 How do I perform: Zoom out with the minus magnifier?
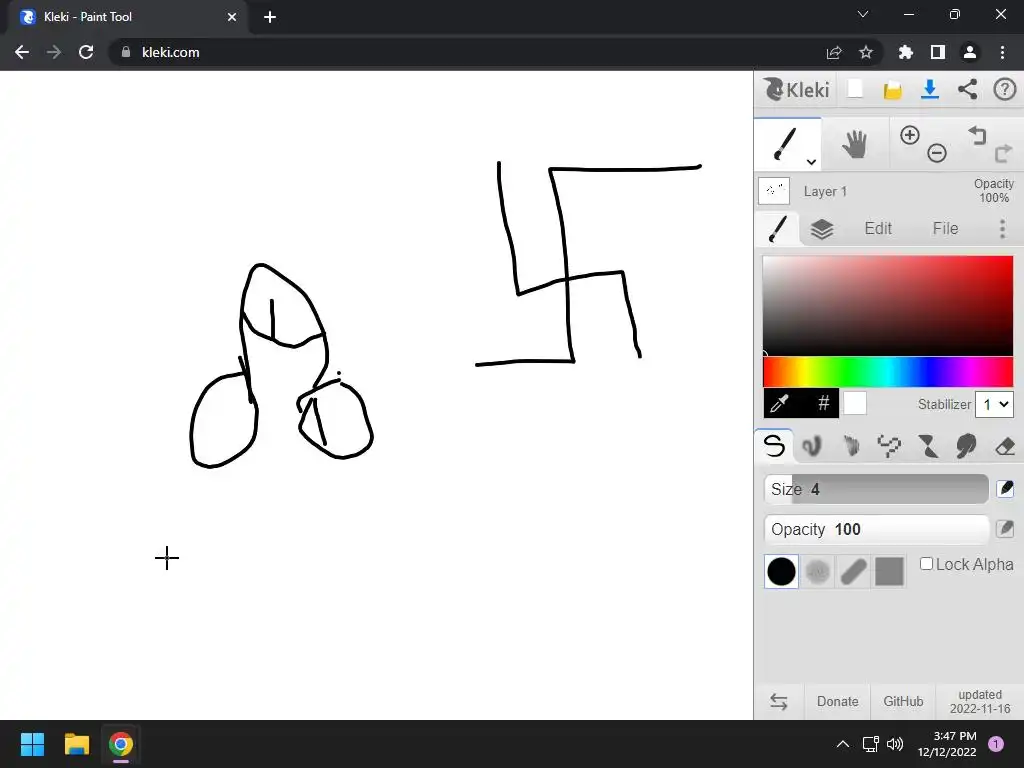point(936,153)
